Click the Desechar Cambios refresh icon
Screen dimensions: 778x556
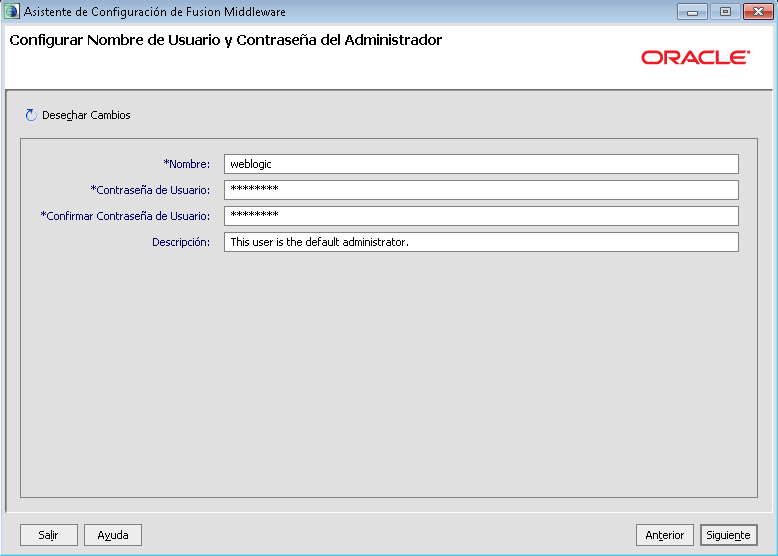click(31, 115)
